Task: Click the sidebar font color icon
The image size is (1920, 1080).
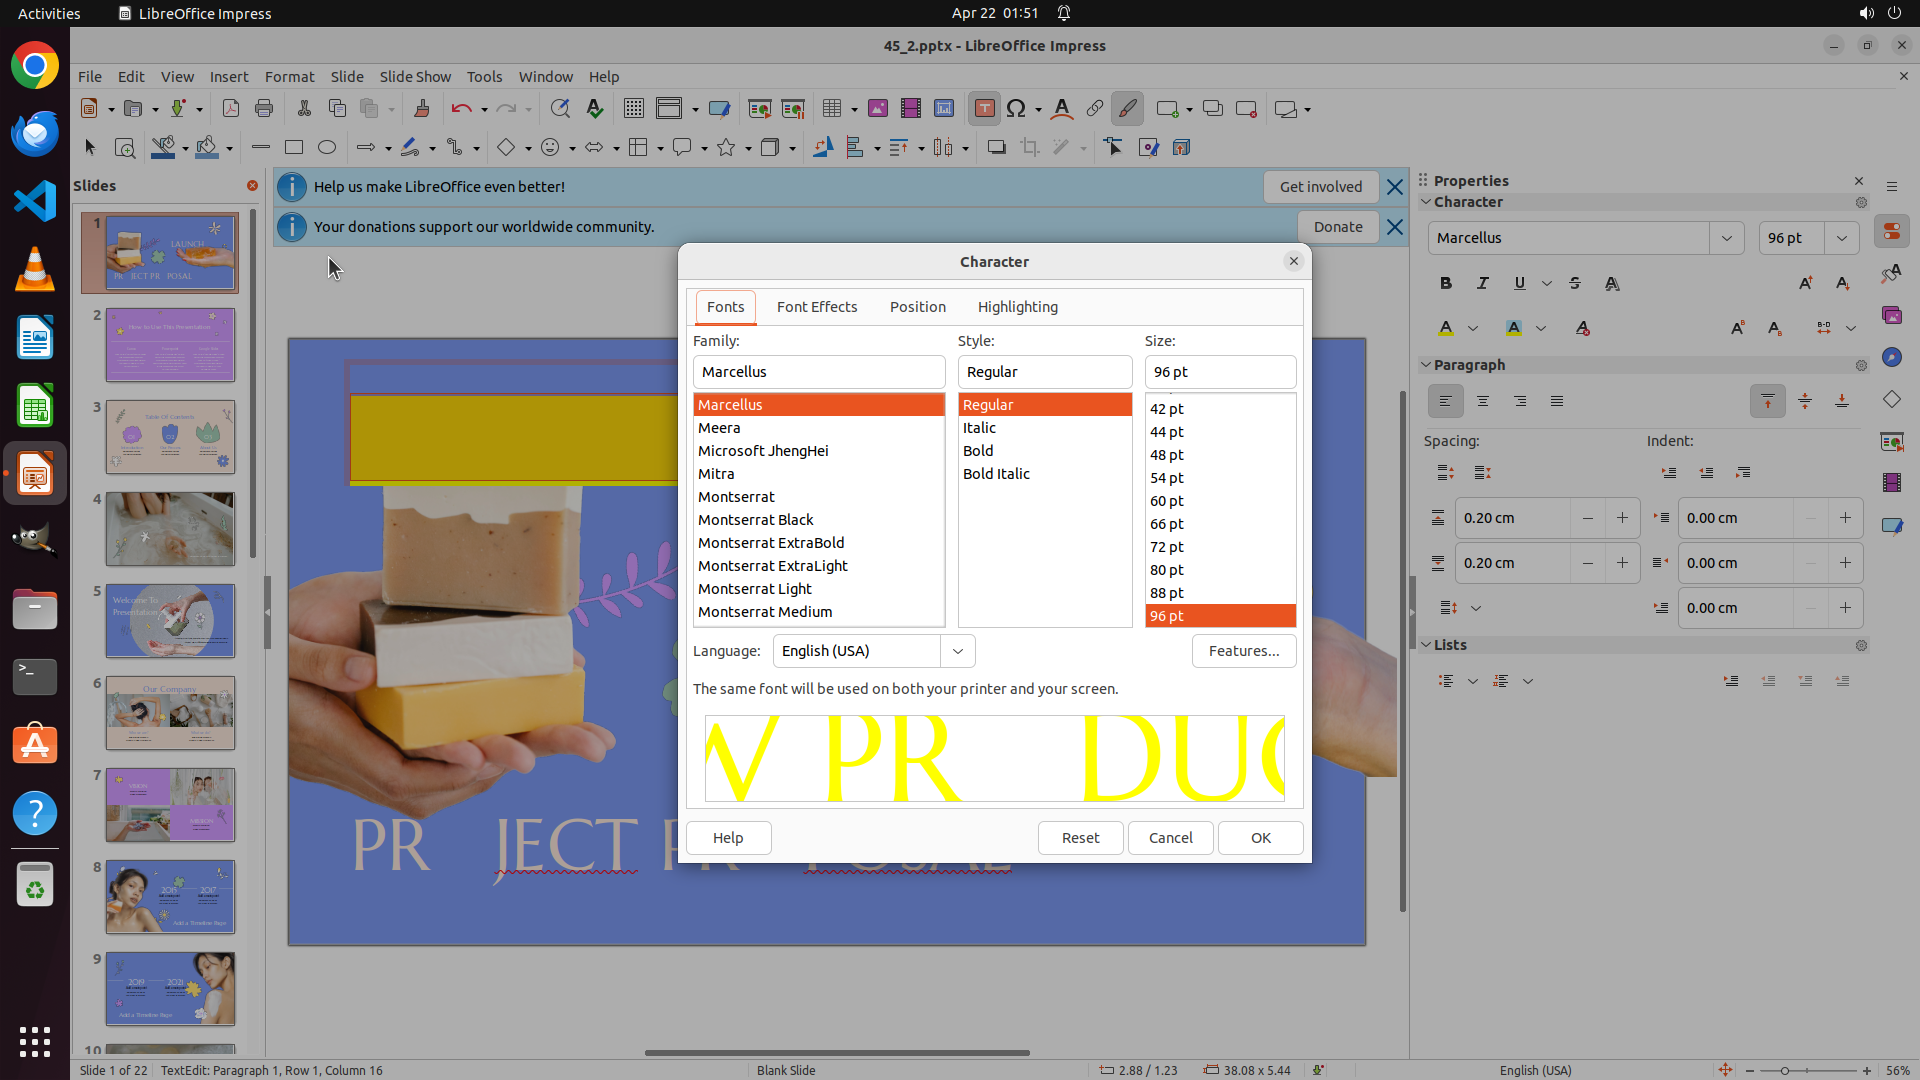Action: coord(1445,328)
